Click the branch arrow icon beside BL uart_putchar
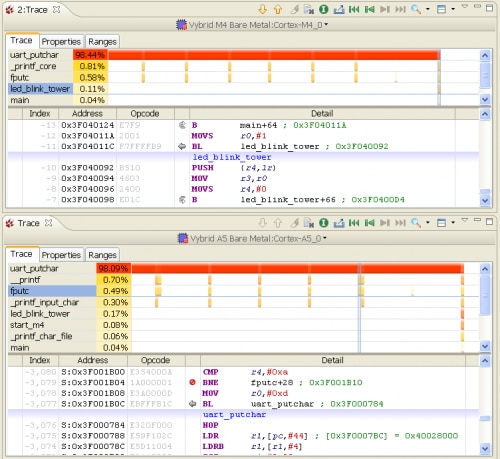The height and width of the screenshot is (459, 500). coord(192,404)
